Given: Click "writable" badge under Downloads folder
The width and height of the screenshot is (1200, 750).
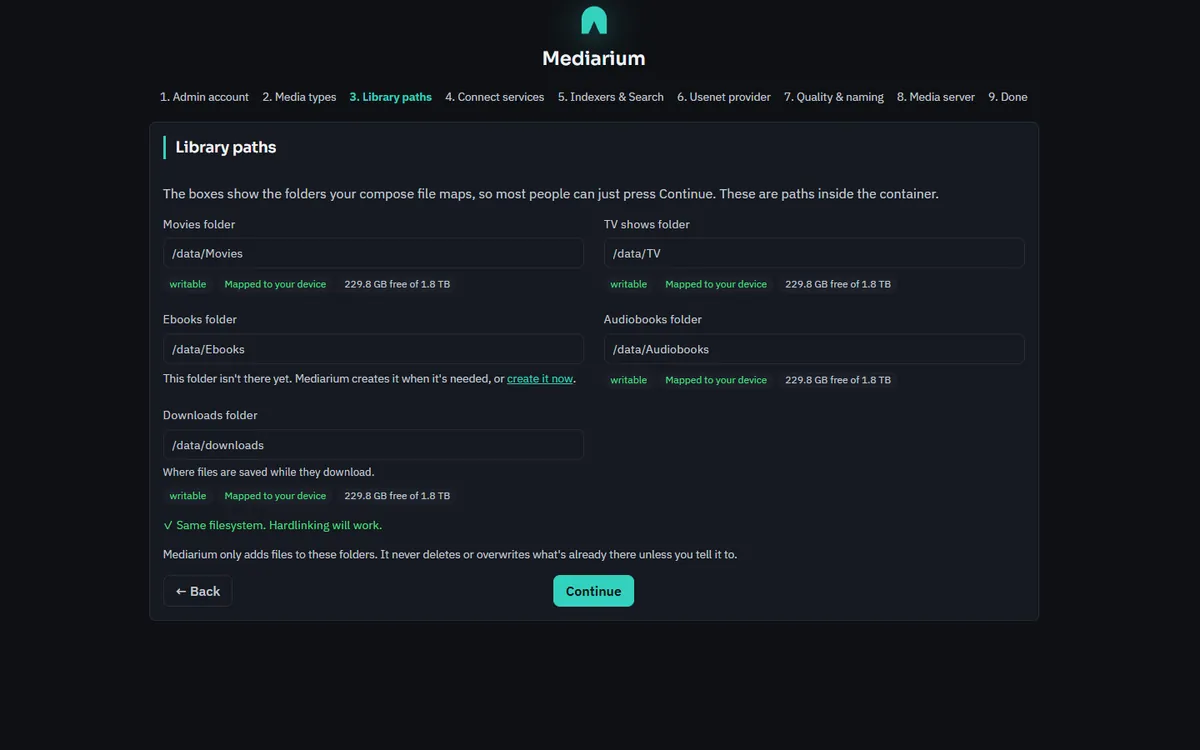Looking at the screenshot, I should [x=188, y=496].
